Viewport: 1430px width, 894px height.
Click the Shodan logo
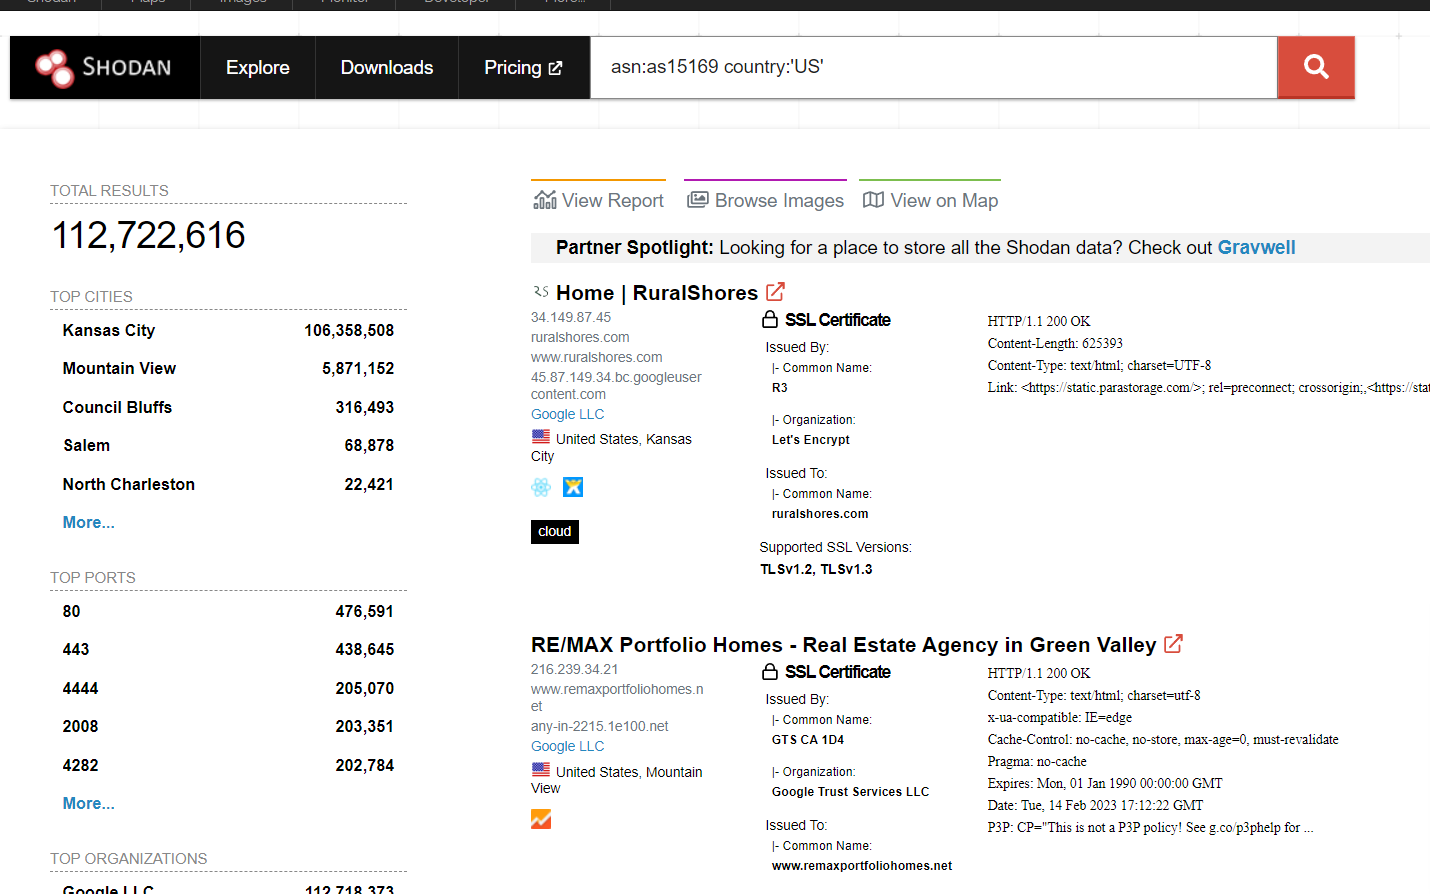[104, 68]
